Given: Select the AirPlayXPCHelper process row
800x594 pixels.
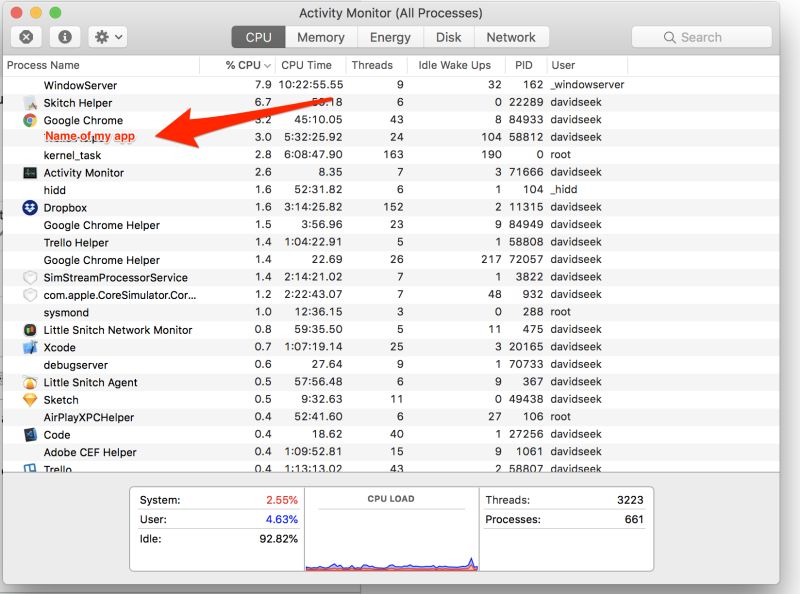Looking at the screenshot, I should [x=391, y=417].
